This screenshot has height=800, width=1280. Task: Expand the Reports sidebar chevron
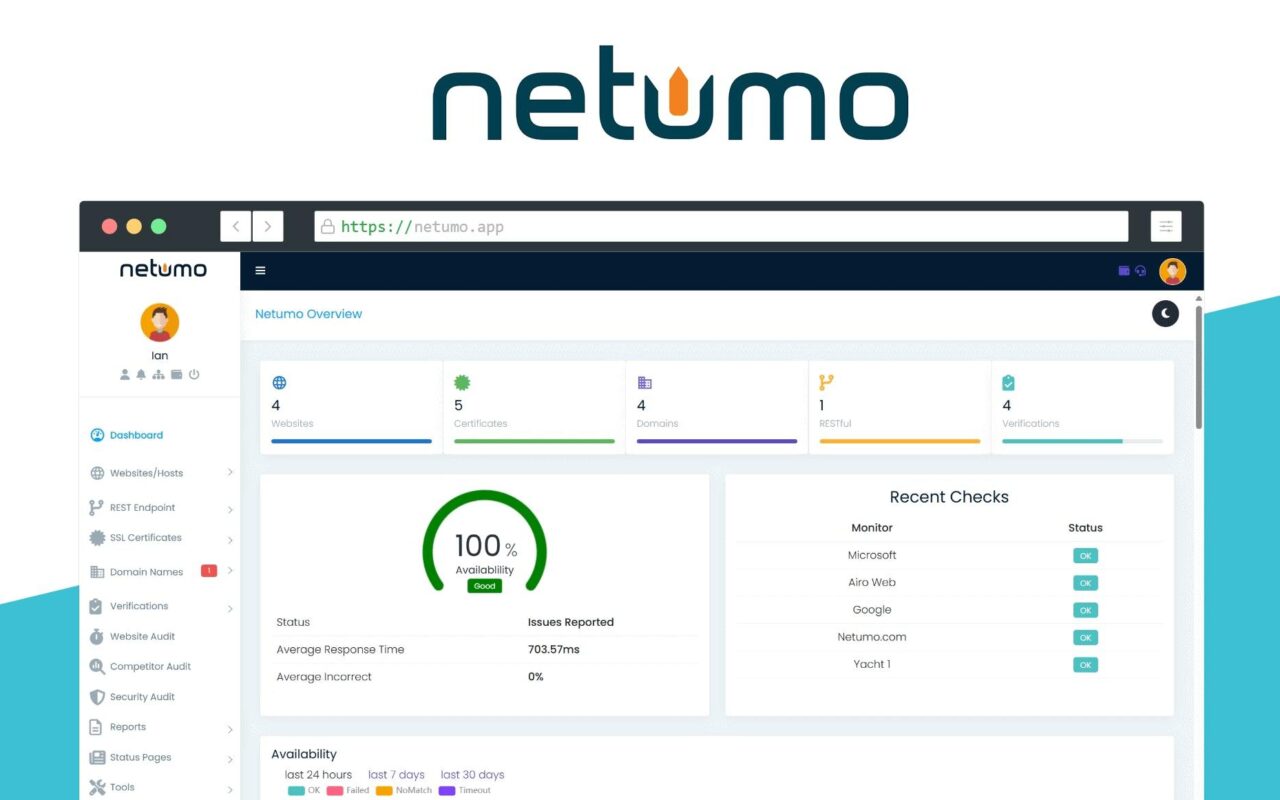pyautogui.click(x=230, y=729)
